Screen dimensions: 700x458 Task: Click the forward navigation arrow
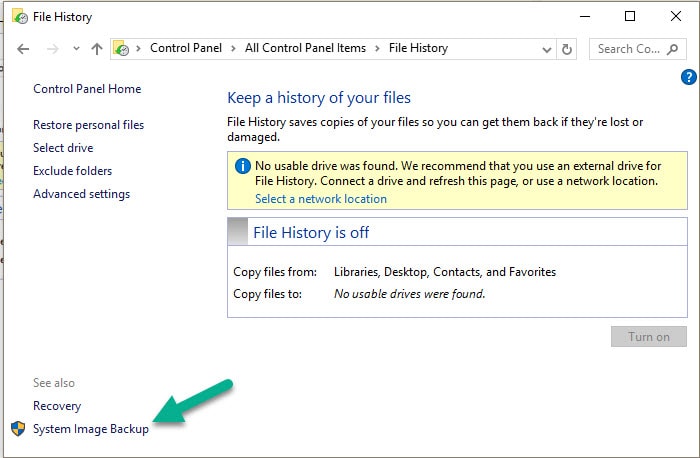[x=52, y=48]
